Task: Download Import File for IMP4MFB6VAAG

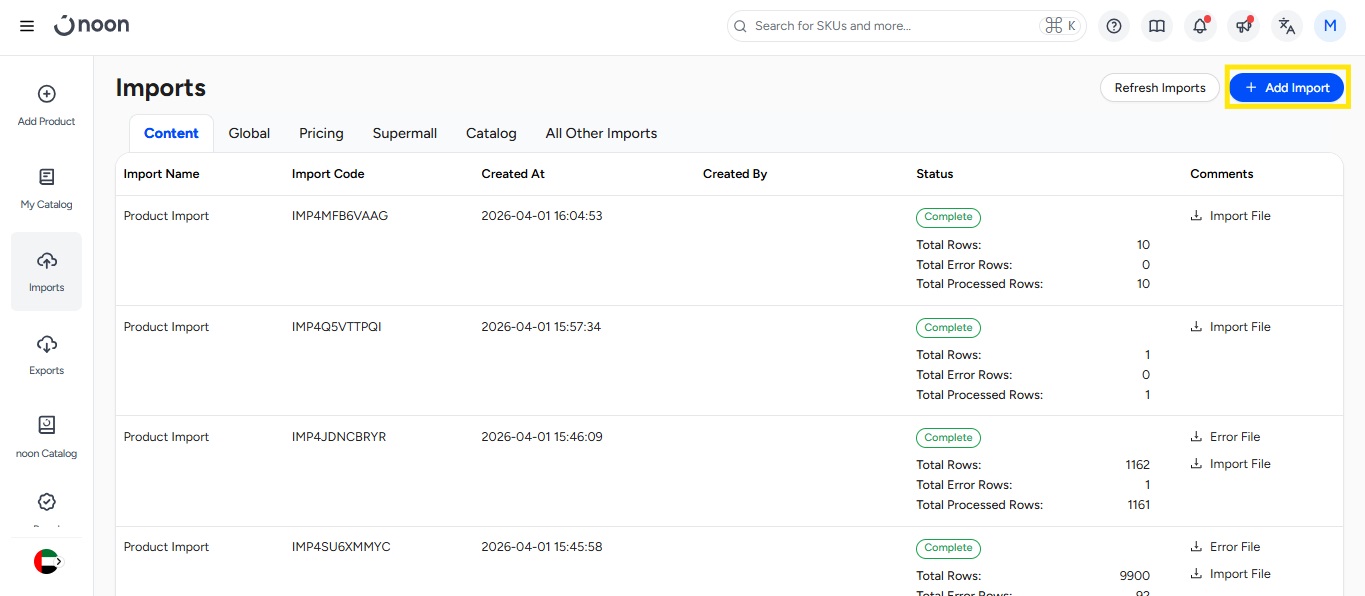Action: click(1230, 216)
